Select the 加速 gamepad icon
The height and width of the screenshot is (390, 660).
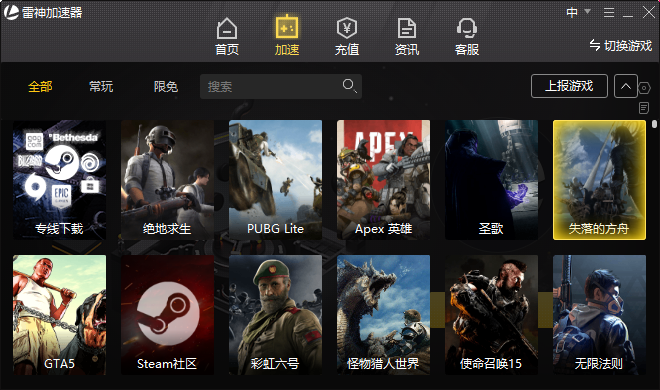coord(287,27)
